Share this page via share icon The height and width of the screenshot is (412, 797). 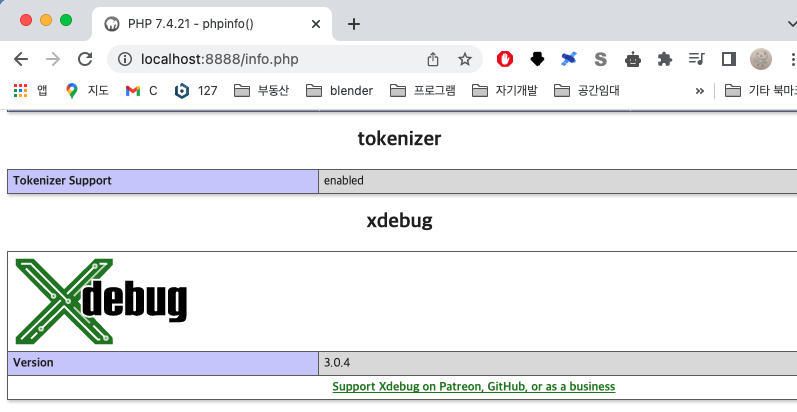pos(433,59)
